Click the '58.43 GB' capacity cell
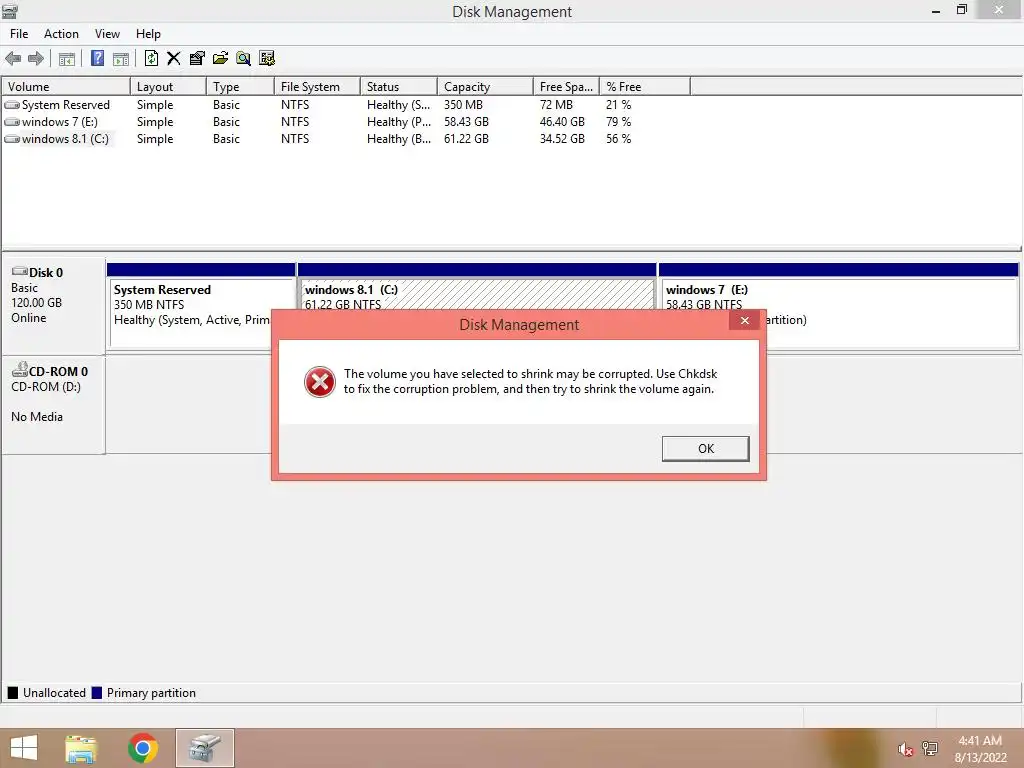Screen dimensions: 1024x768 [x=466, y=121]
